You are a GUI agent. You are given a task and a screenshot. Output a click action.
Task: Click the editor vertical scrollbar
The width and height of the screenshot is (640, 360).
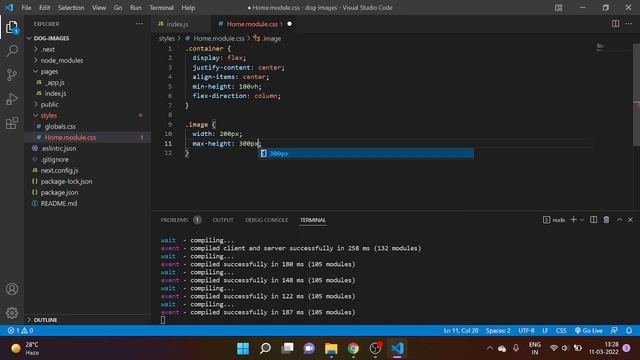[636, 94]
